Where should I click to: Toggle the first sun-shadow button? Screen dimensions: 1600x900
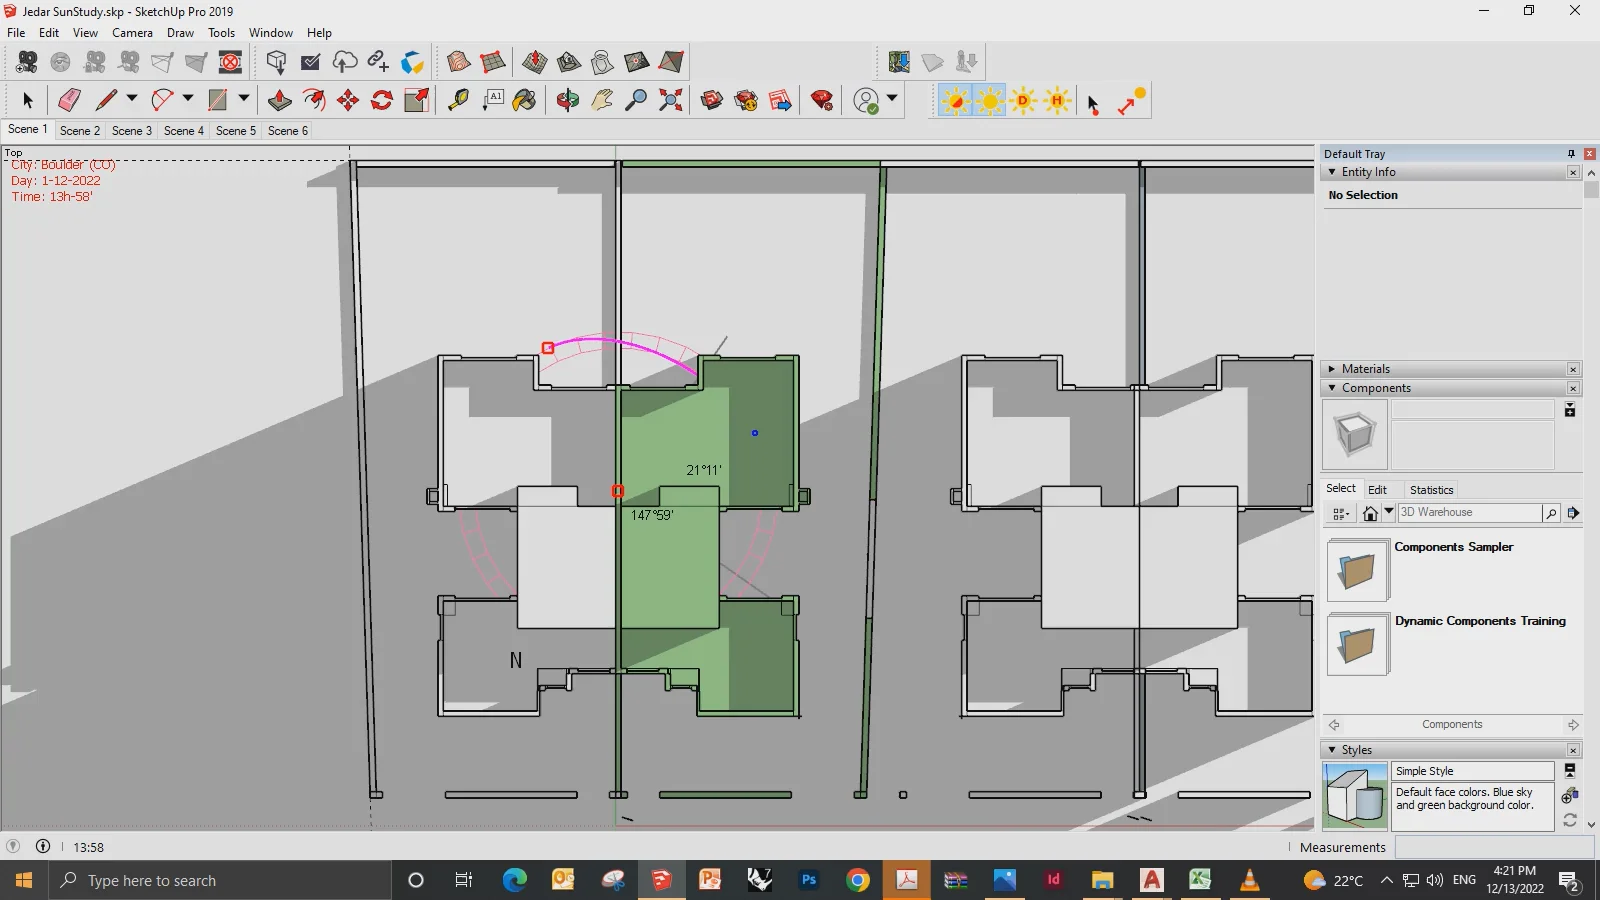[x=955, y=100]
